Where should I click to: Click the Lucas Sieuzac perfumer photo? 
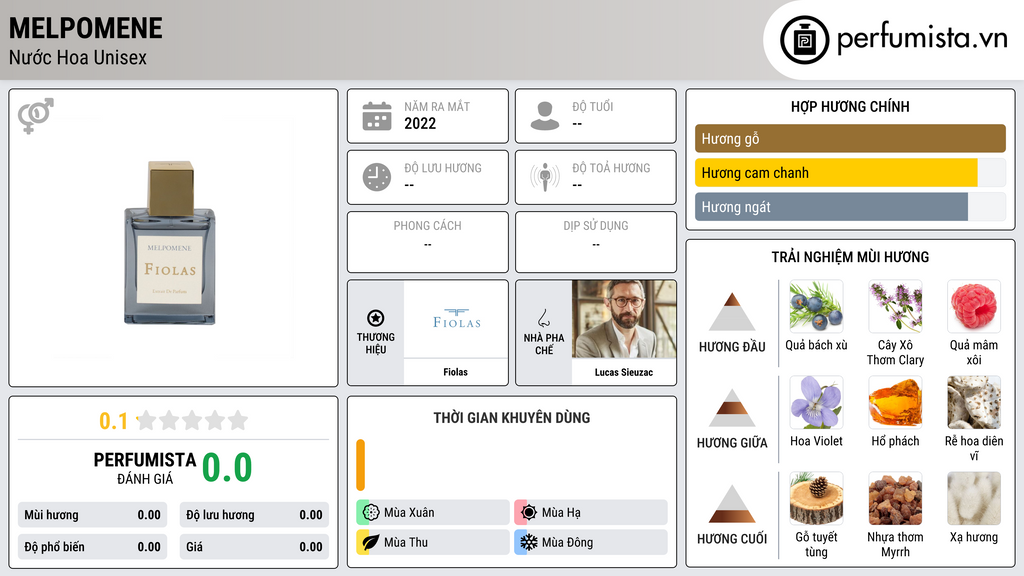(x=624, y=319)
